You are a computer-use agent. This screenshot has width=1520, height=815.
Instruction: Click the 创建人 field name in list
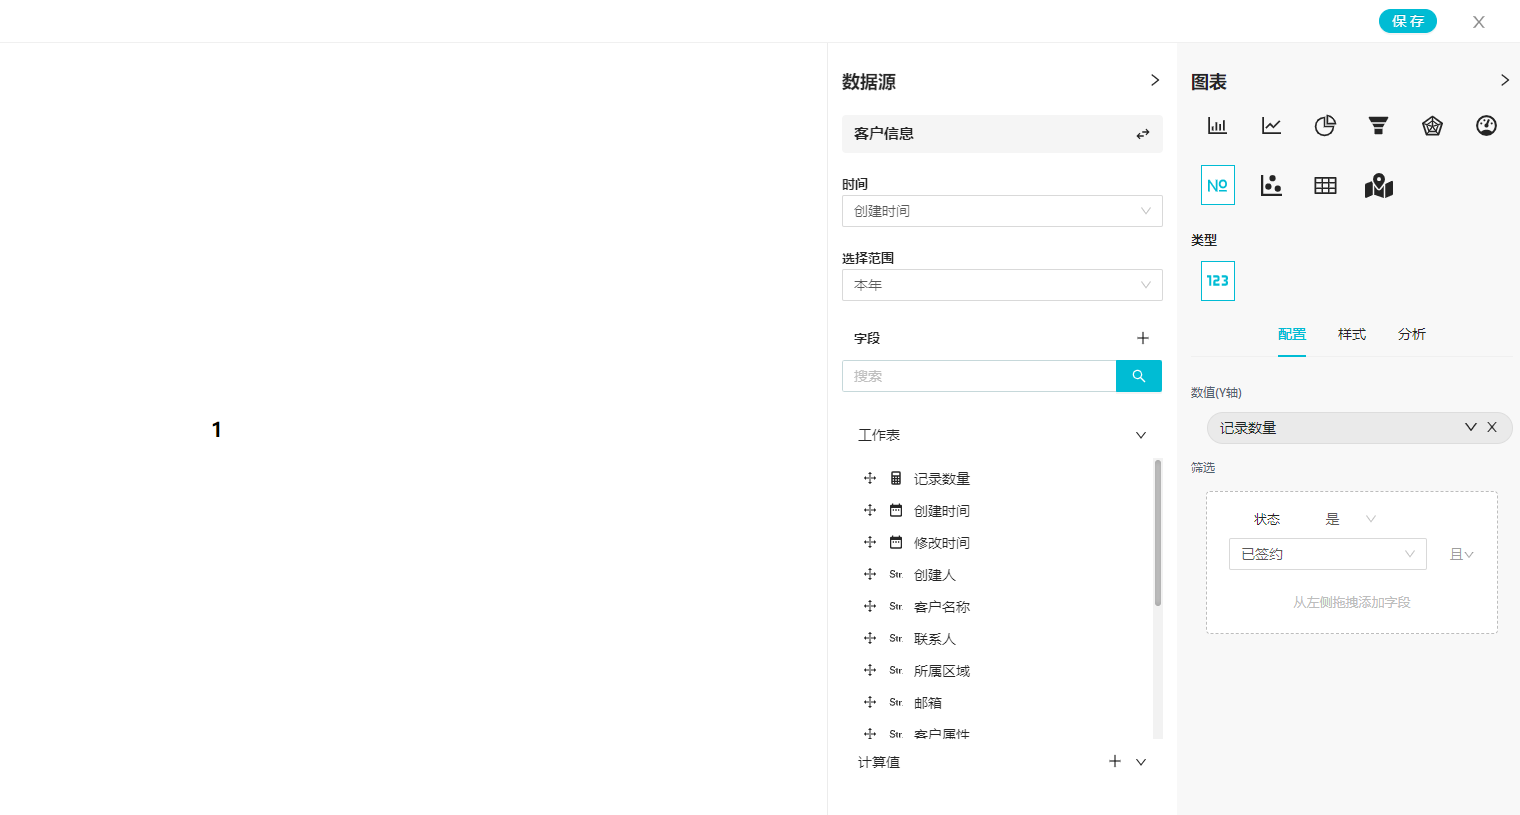point(935,575)
